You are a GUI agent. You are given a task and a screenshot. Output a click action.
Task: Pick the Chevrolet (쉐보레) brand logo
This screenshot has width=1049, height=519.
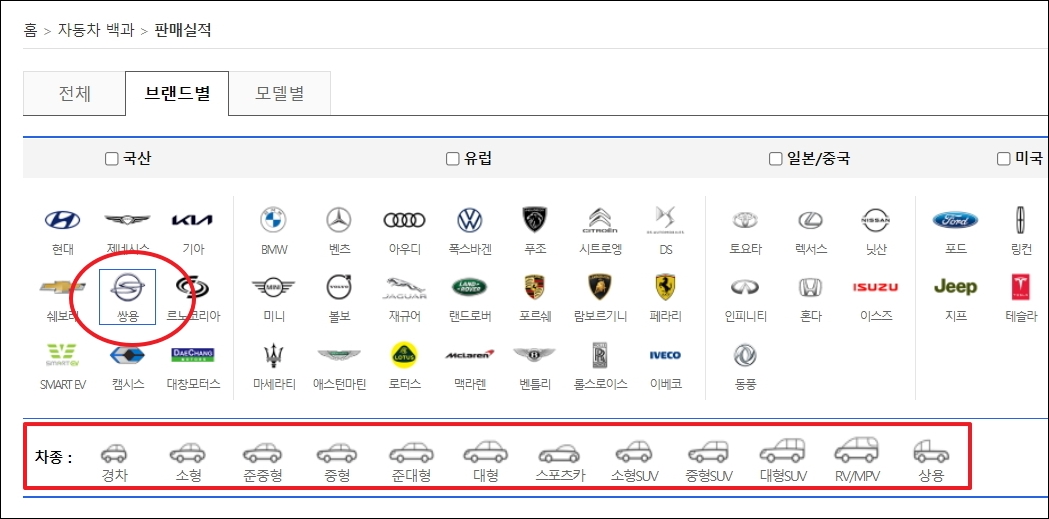[62, 288]
